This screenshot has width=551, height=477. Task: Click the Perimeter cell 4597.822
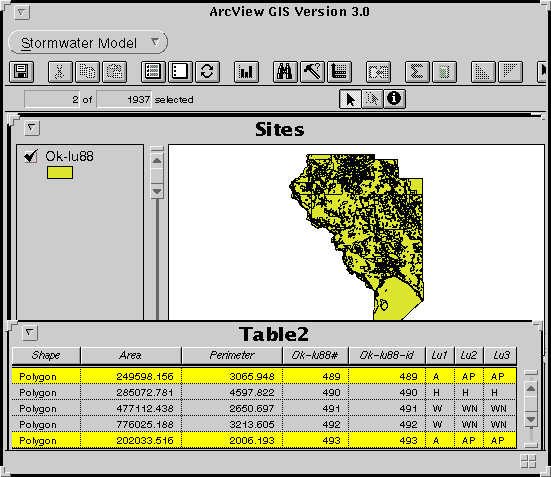(232, 392)
